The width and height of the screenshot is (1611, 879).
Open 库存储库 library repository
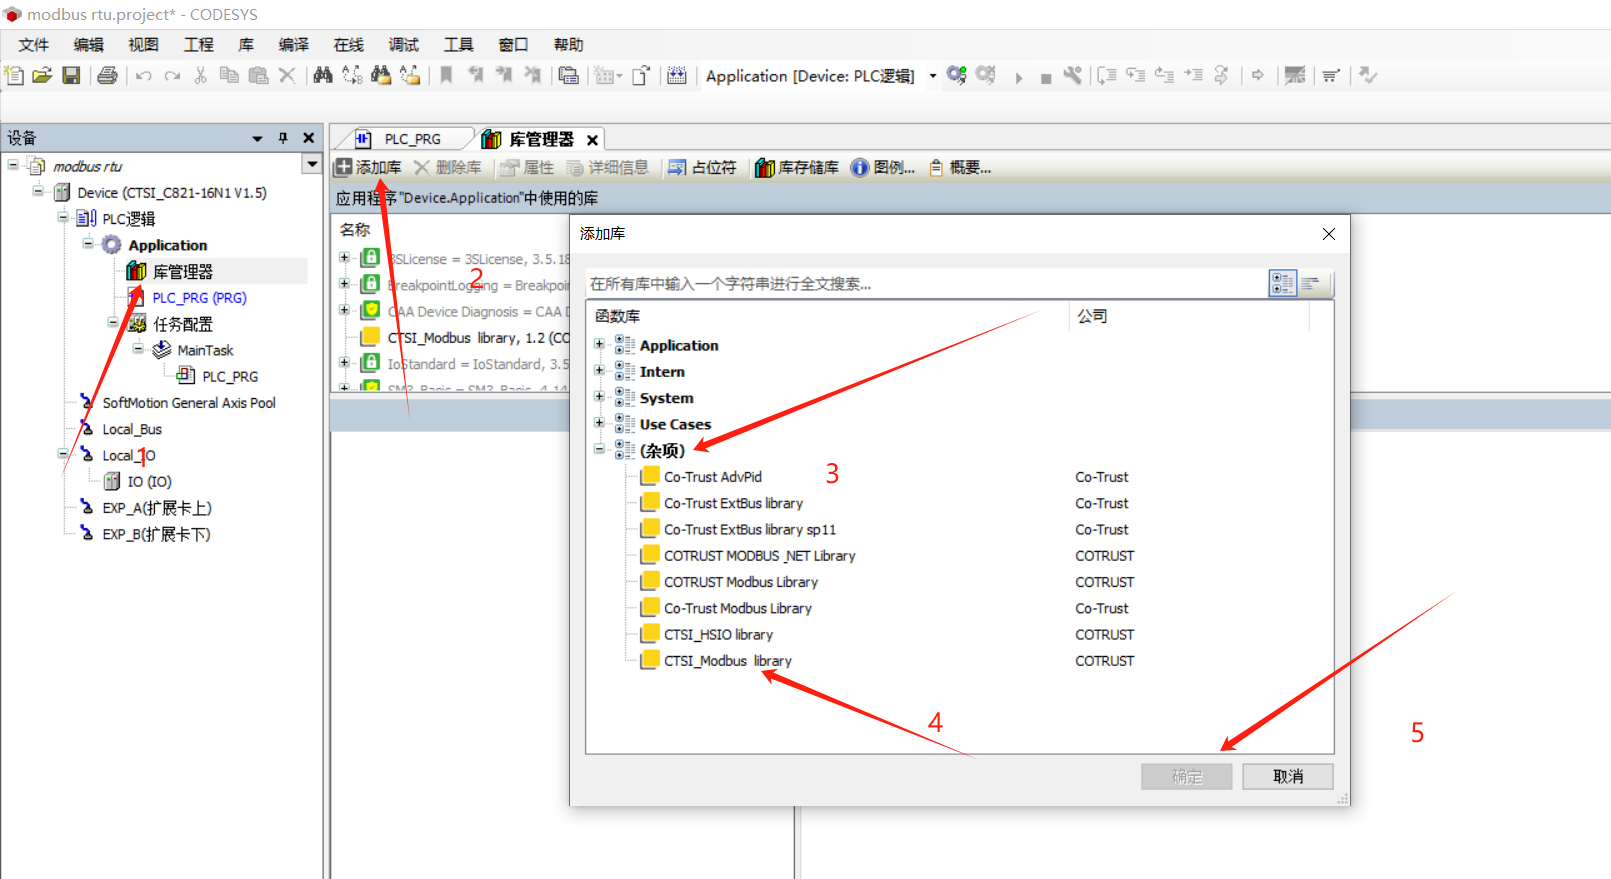coord(797,168)
